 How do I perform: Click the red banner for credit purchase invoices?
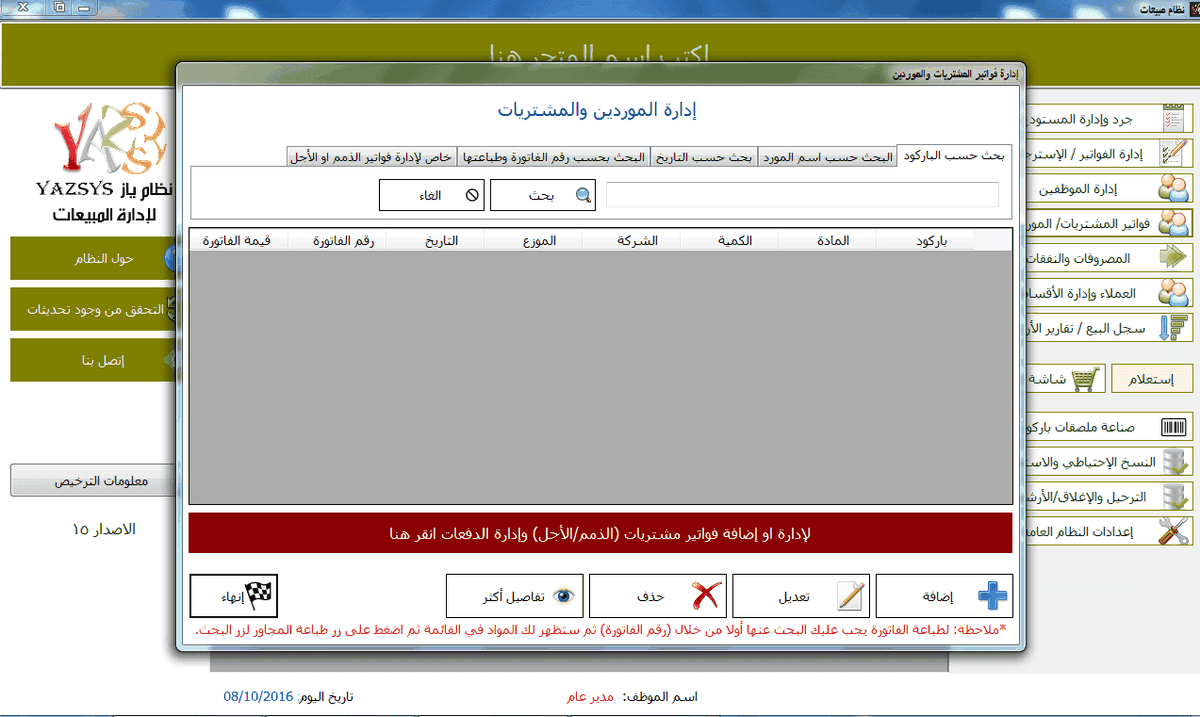600,533
